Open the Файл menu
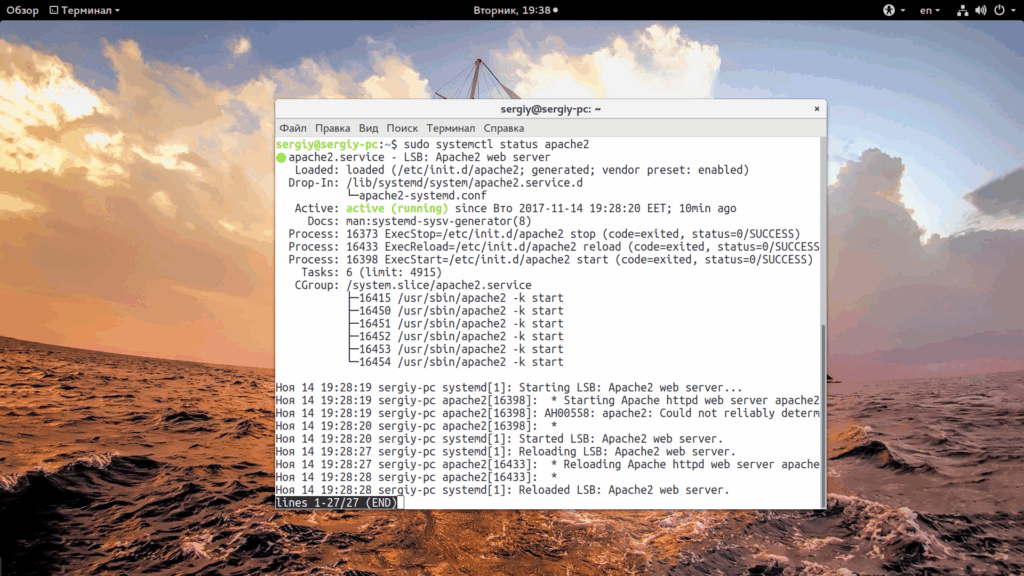1024x576 pixels. point(293,128)
